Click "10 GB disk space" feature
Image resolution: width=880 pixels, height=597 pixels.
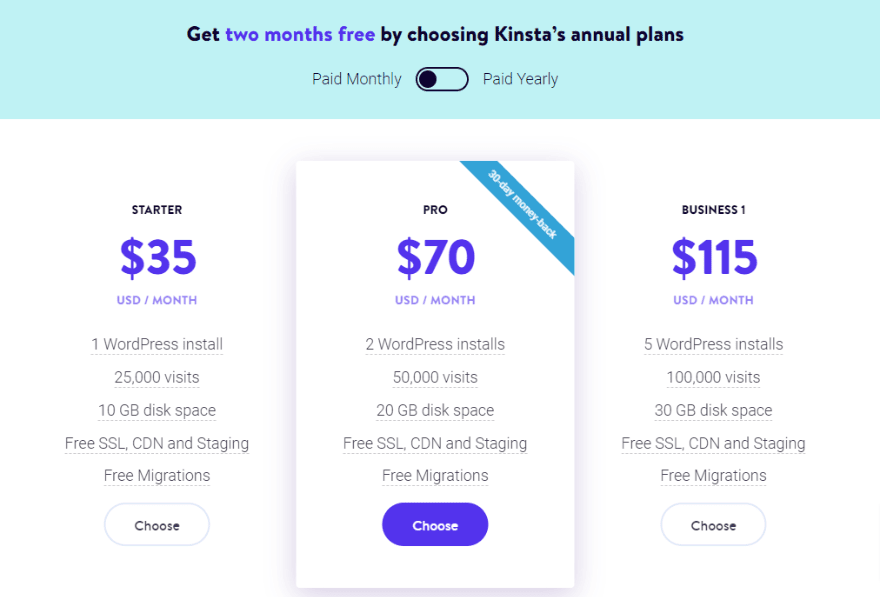point(157,410)
